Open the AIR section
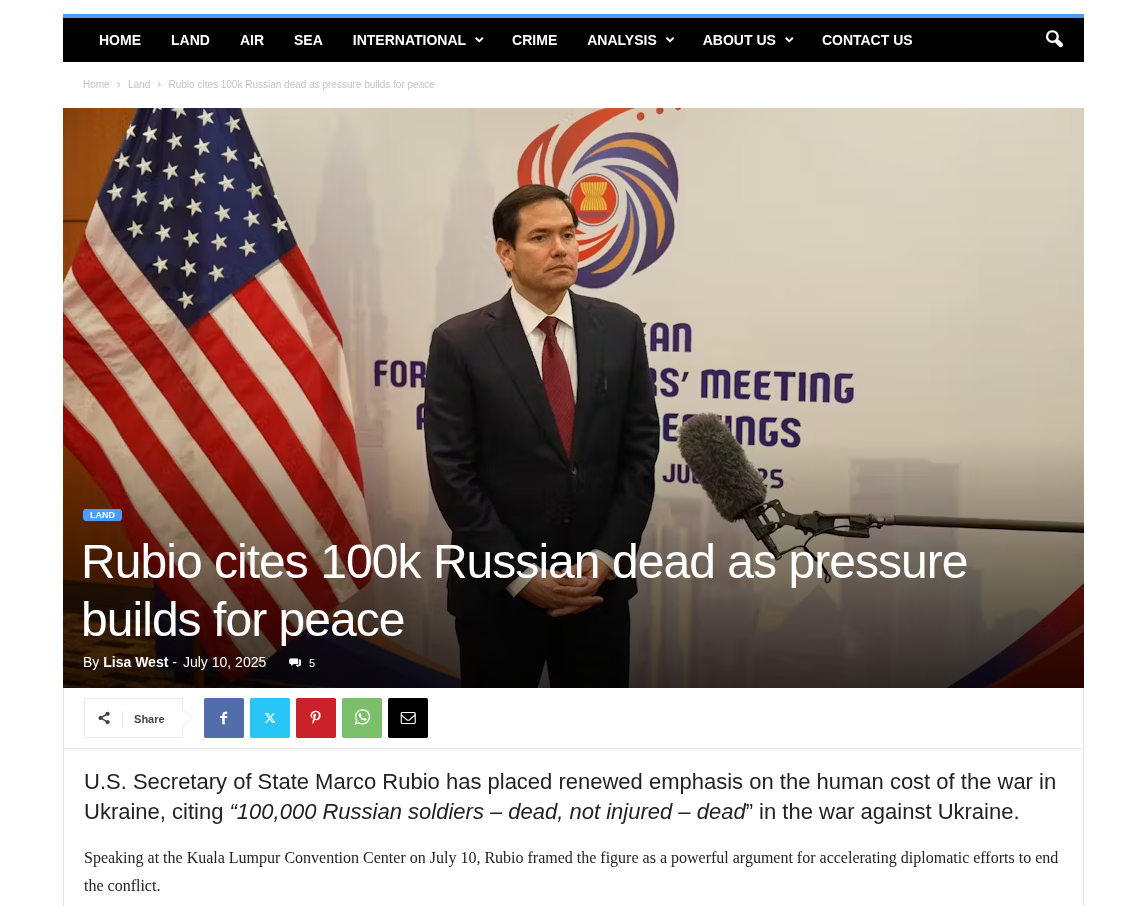 (251, 40)
